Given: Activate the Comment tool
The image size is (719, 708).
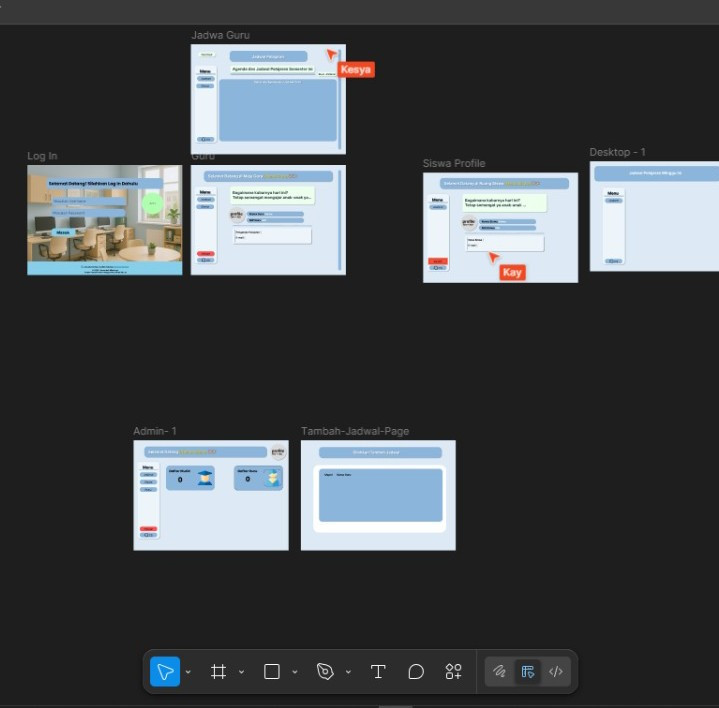Looking at the screenshot, I should [x=416, y=672].
